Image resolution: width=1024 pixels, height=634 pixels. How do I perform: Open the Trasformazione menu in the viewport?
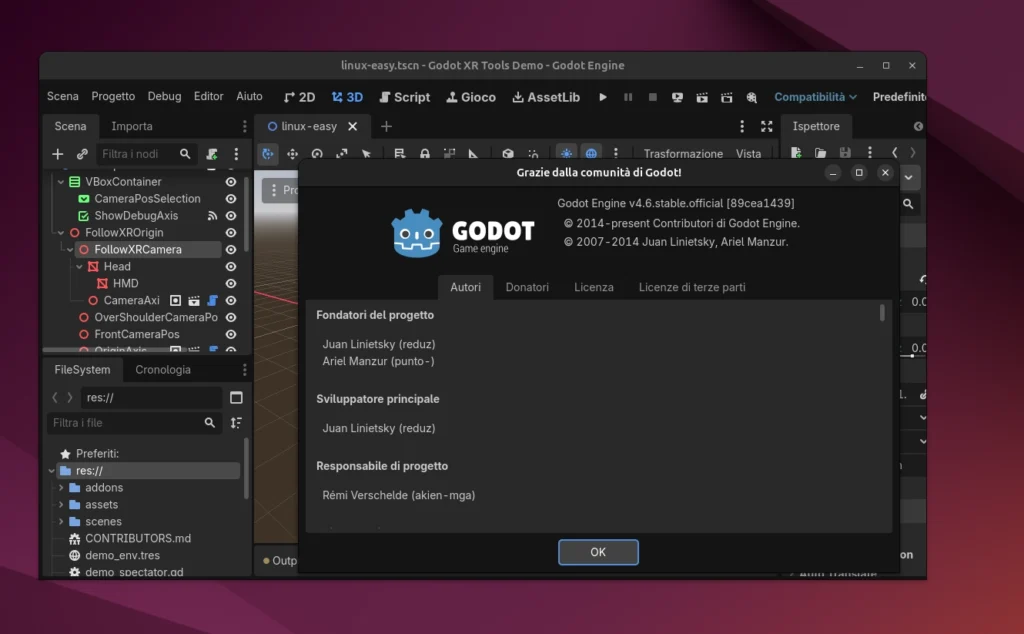tap(683, 153)
